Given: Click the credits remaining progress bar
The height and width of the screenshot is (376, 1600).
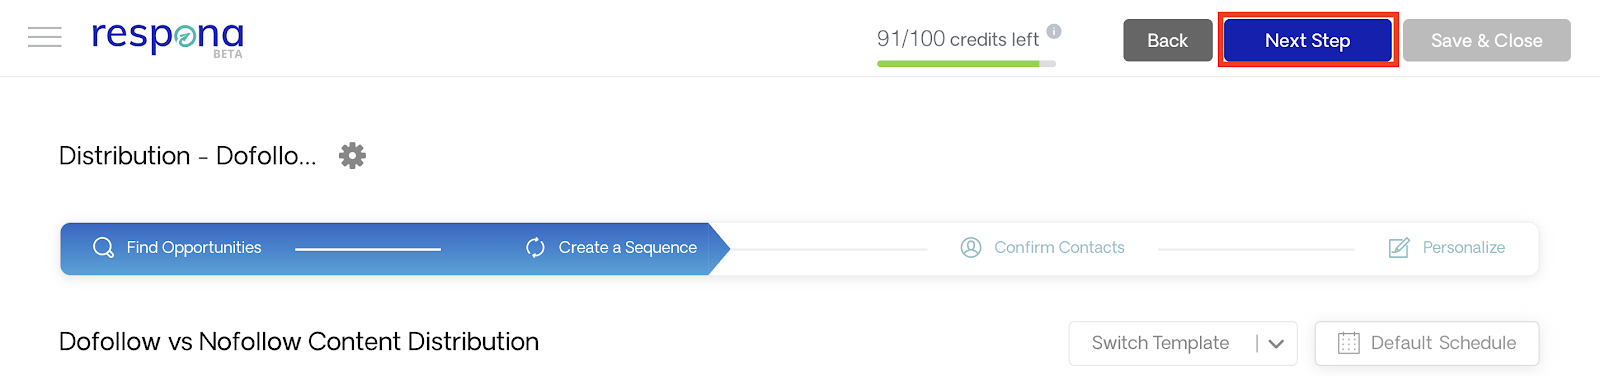Looking at the screenshot, I should [966, 64].
